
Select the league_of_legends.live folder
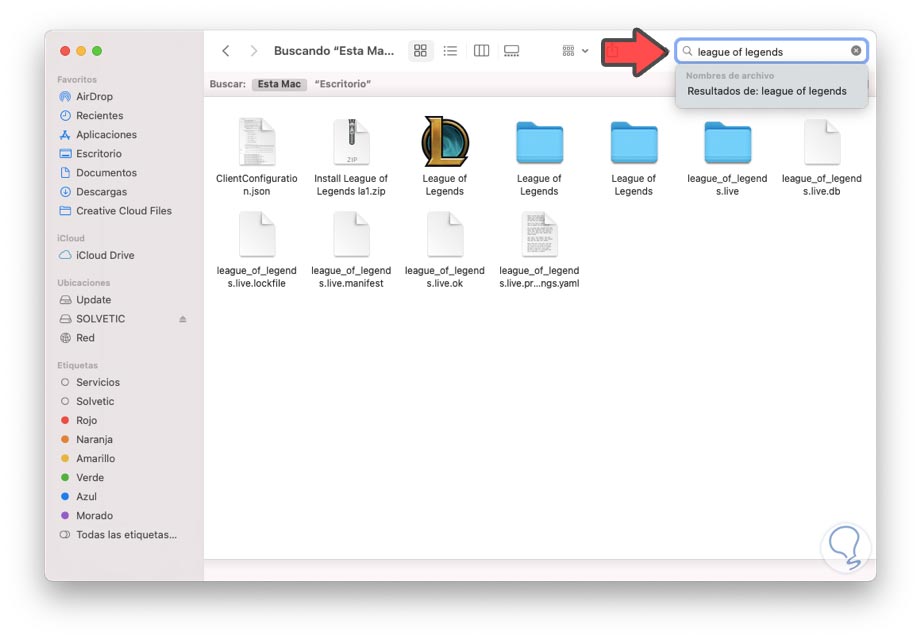coord(727,142)
